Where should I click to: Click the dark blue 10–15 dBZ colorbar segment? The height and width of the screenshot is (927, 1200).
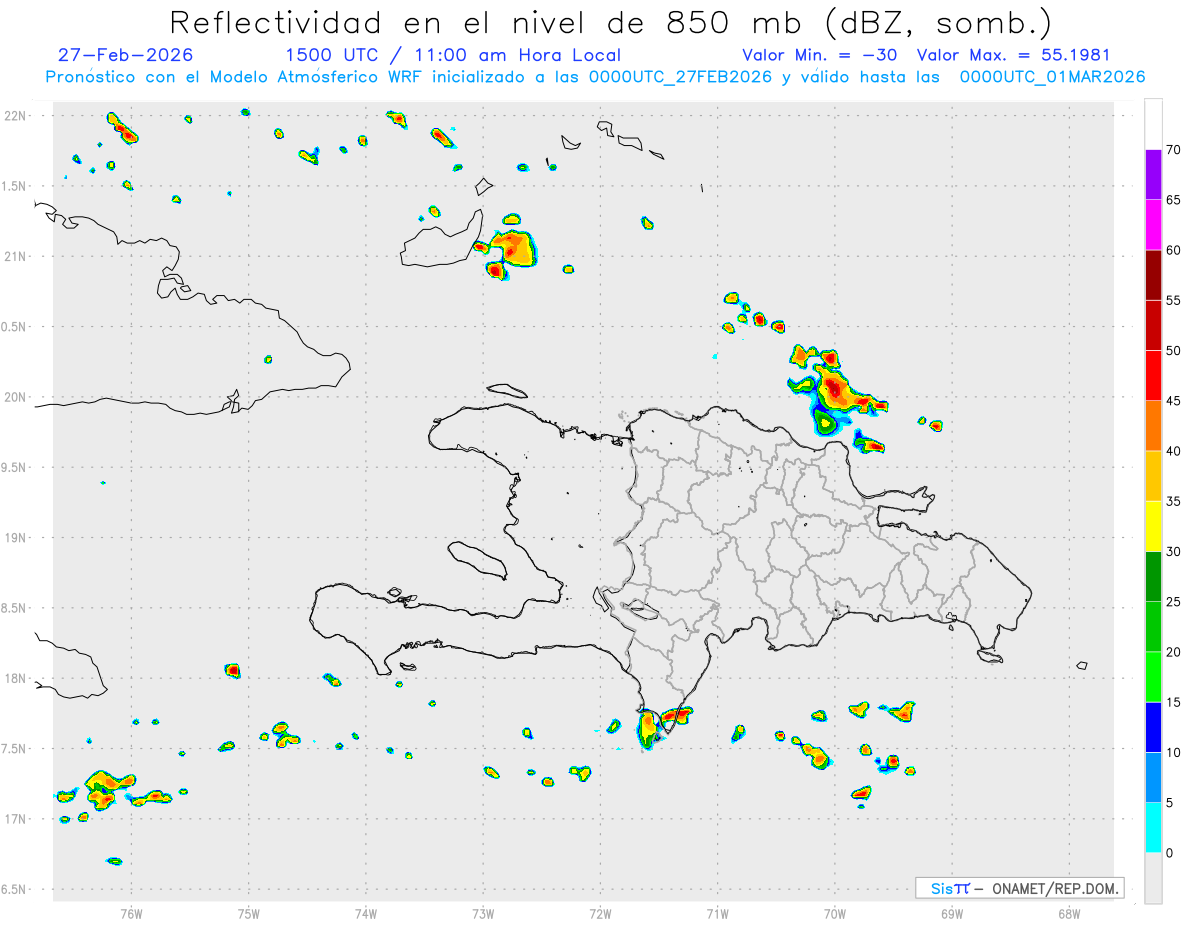1153,727
